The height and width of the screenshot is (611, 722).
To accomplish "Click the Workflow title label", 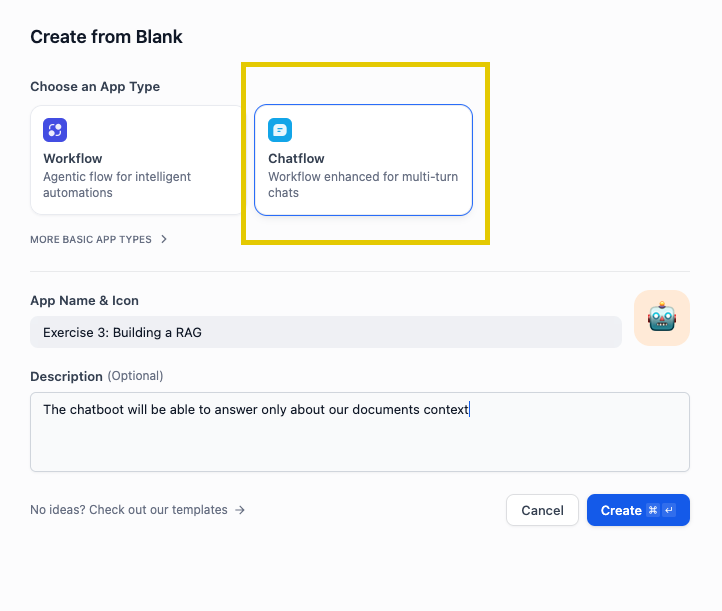I will click(73, 159).
